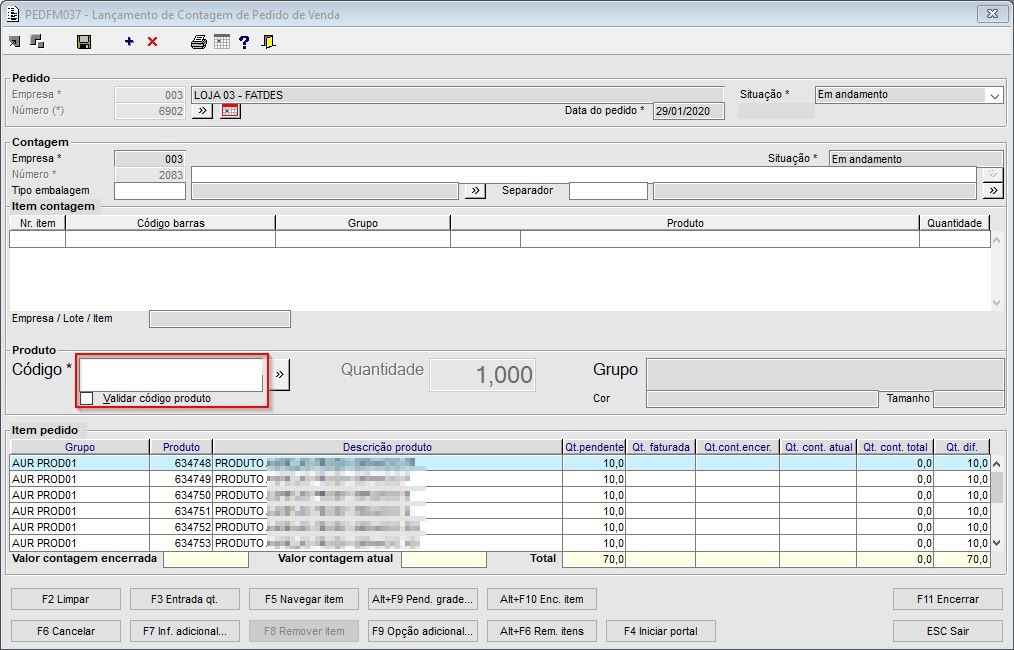Click F7 Inf. adicional button
1014x650 pixels.
(184, 631)
